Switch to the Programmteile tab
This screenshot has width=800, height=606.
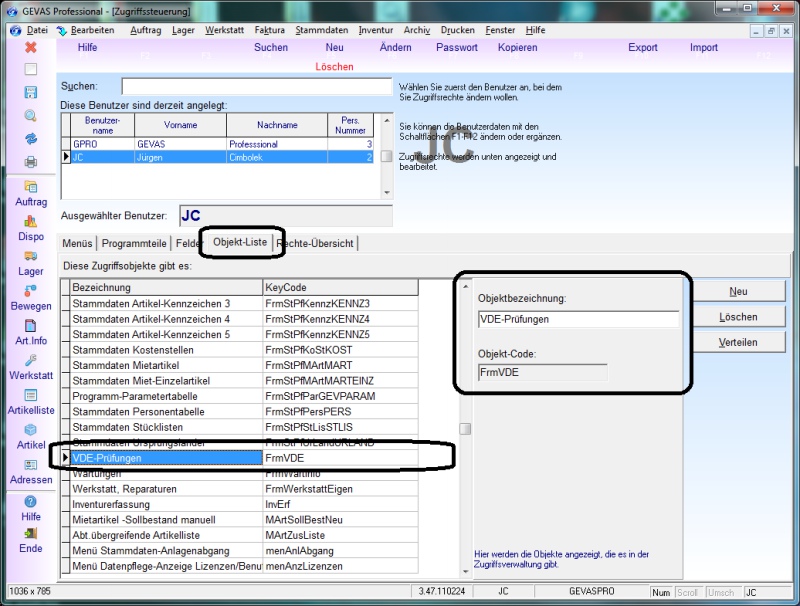[x=134, y=243]
